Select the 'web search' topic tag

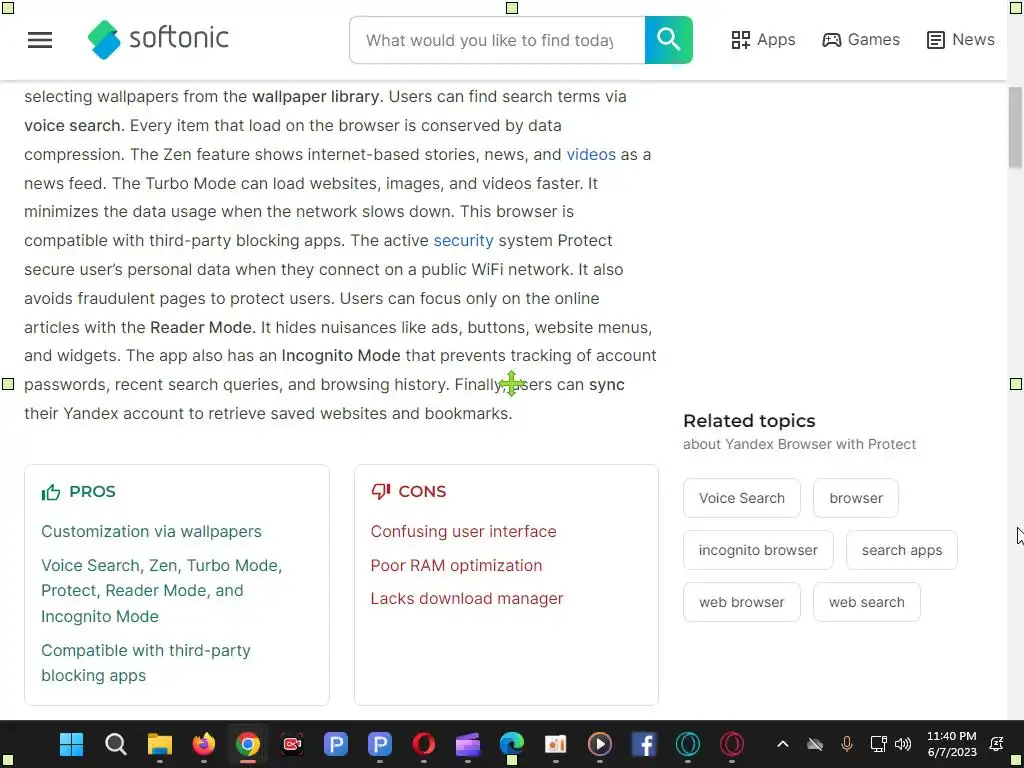(x=867, y=602)
